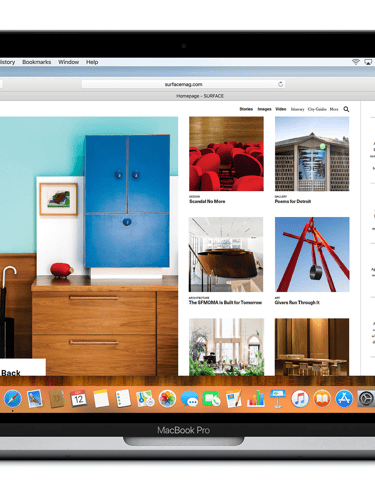Click the Wi-Fi status icon in the menu bar
375x503 pixels.
356,62
